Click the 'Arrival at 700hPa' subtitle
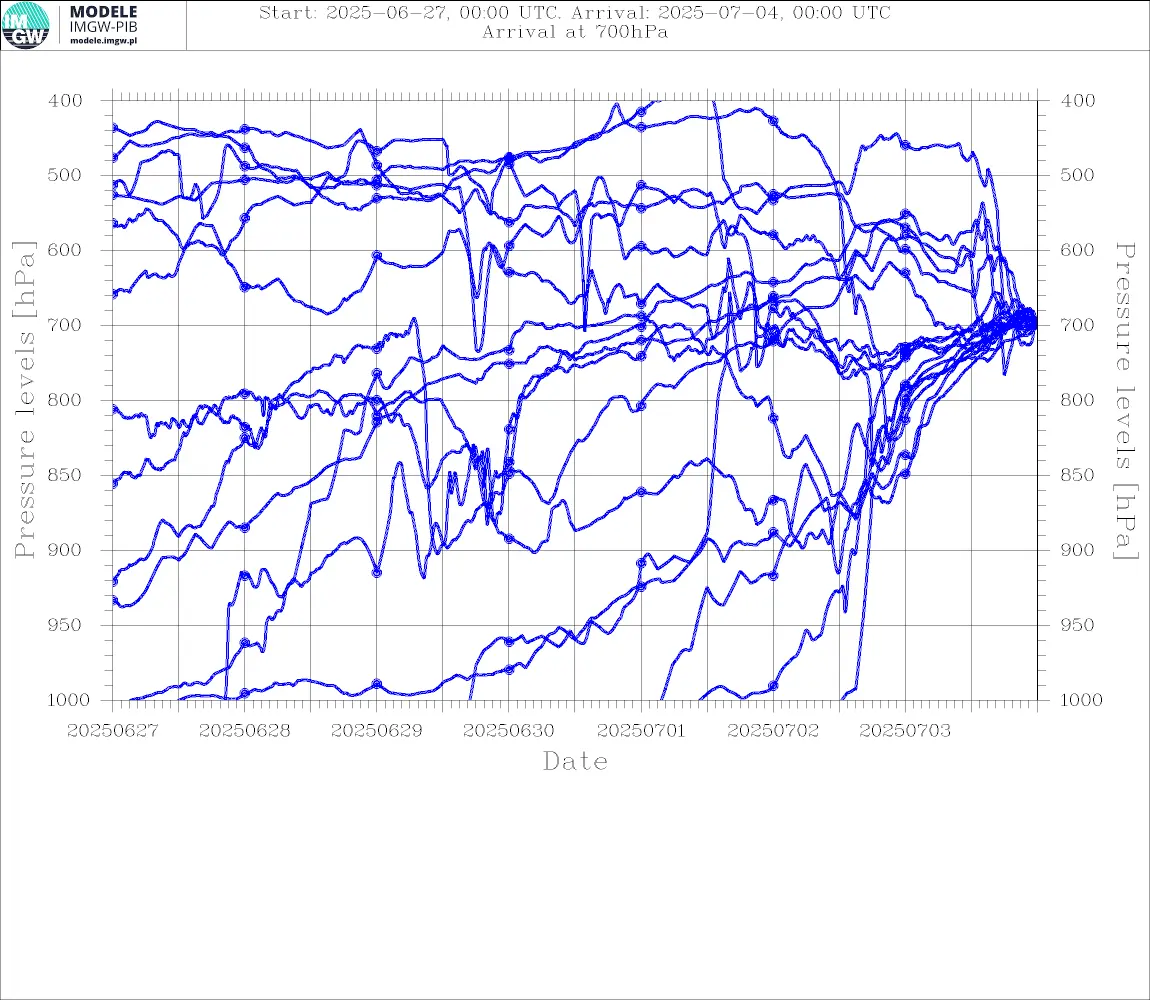The image size is (1150, 1000). tap(575, 32)
